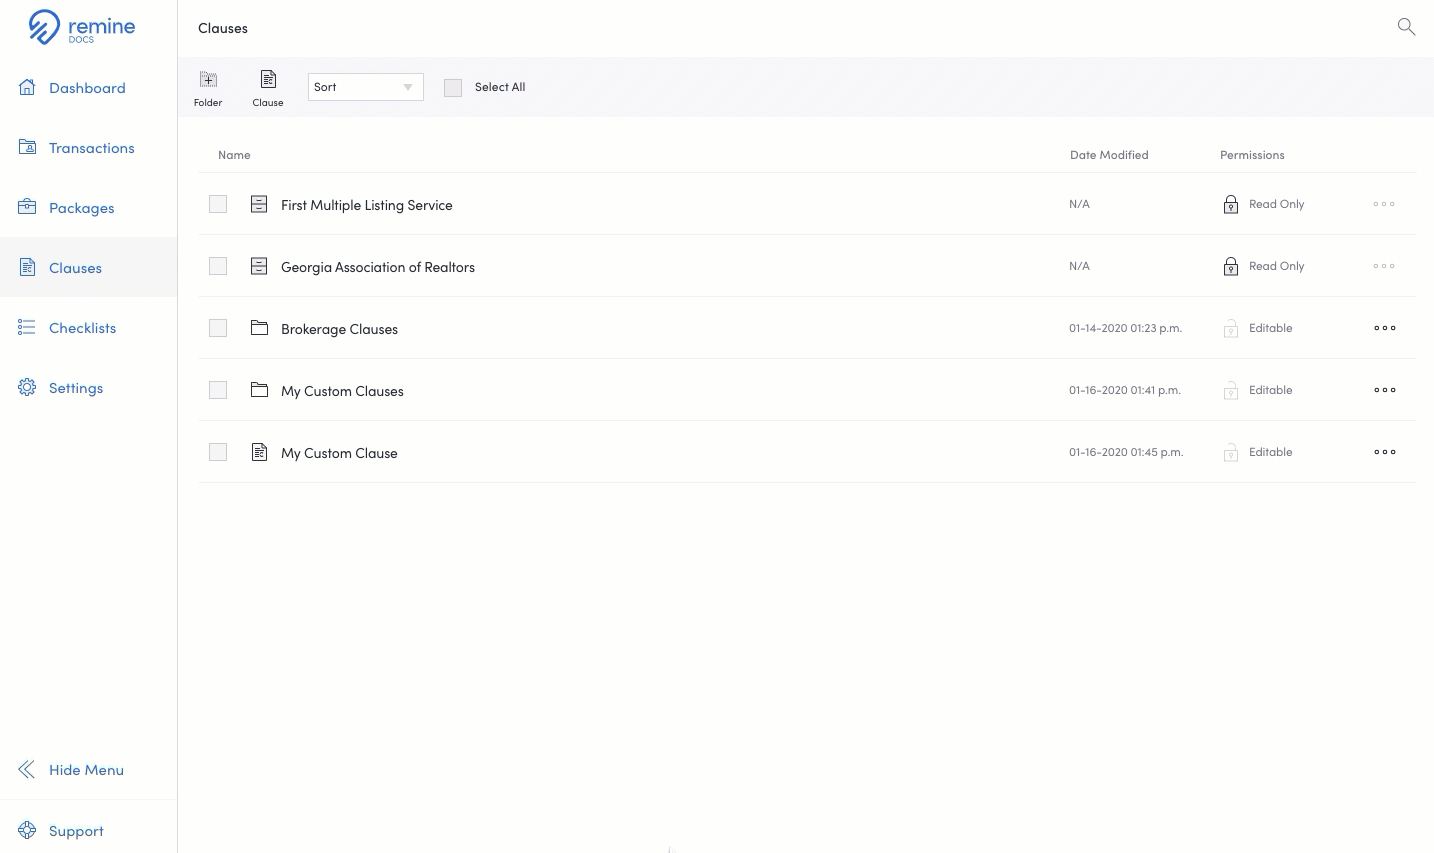Viewport: 1434px width, 853px height.
Task: Select Georgia Association of Realtors checkbox
Action: [218, 266]
